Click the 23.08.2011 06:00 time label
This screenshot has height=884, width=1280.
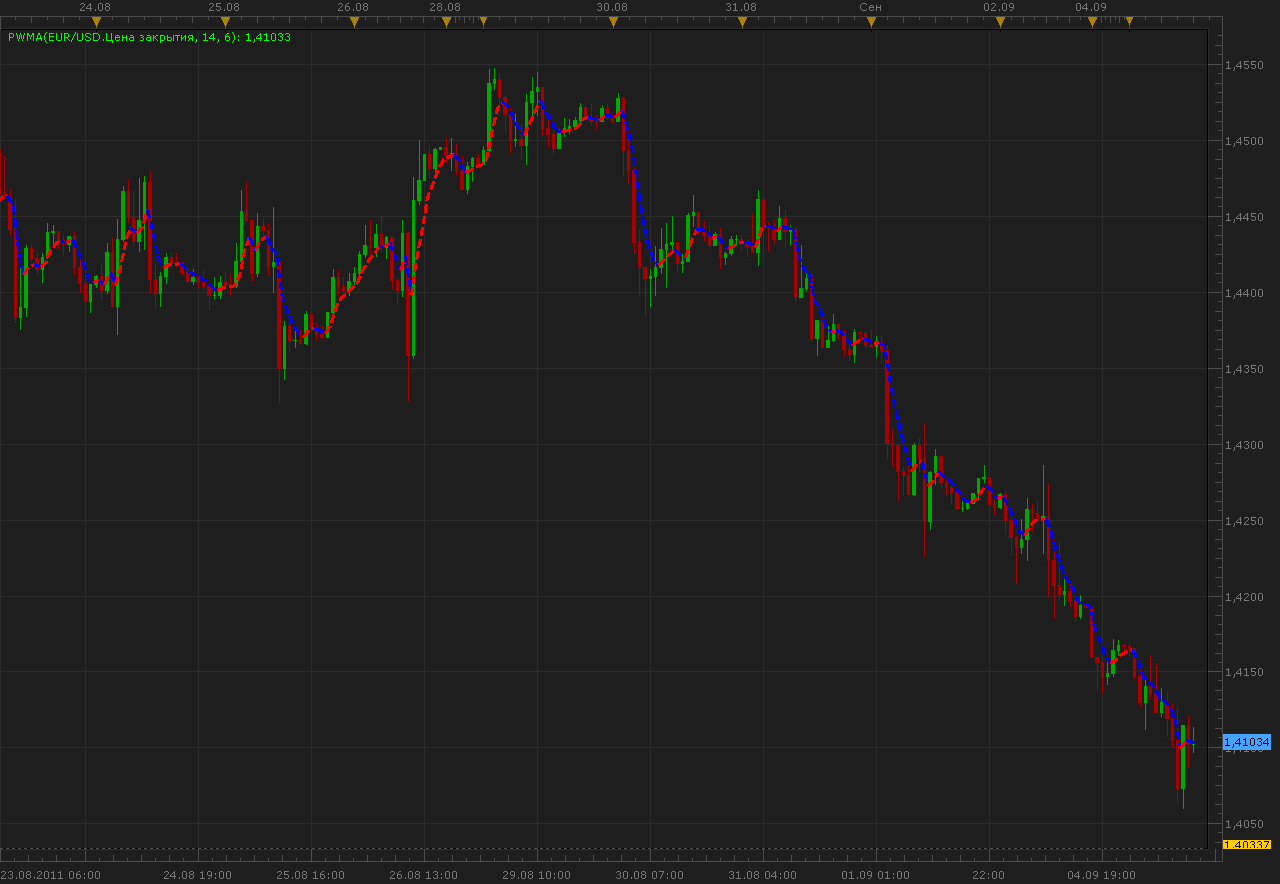pyautogui.click(x=50, y=875)
